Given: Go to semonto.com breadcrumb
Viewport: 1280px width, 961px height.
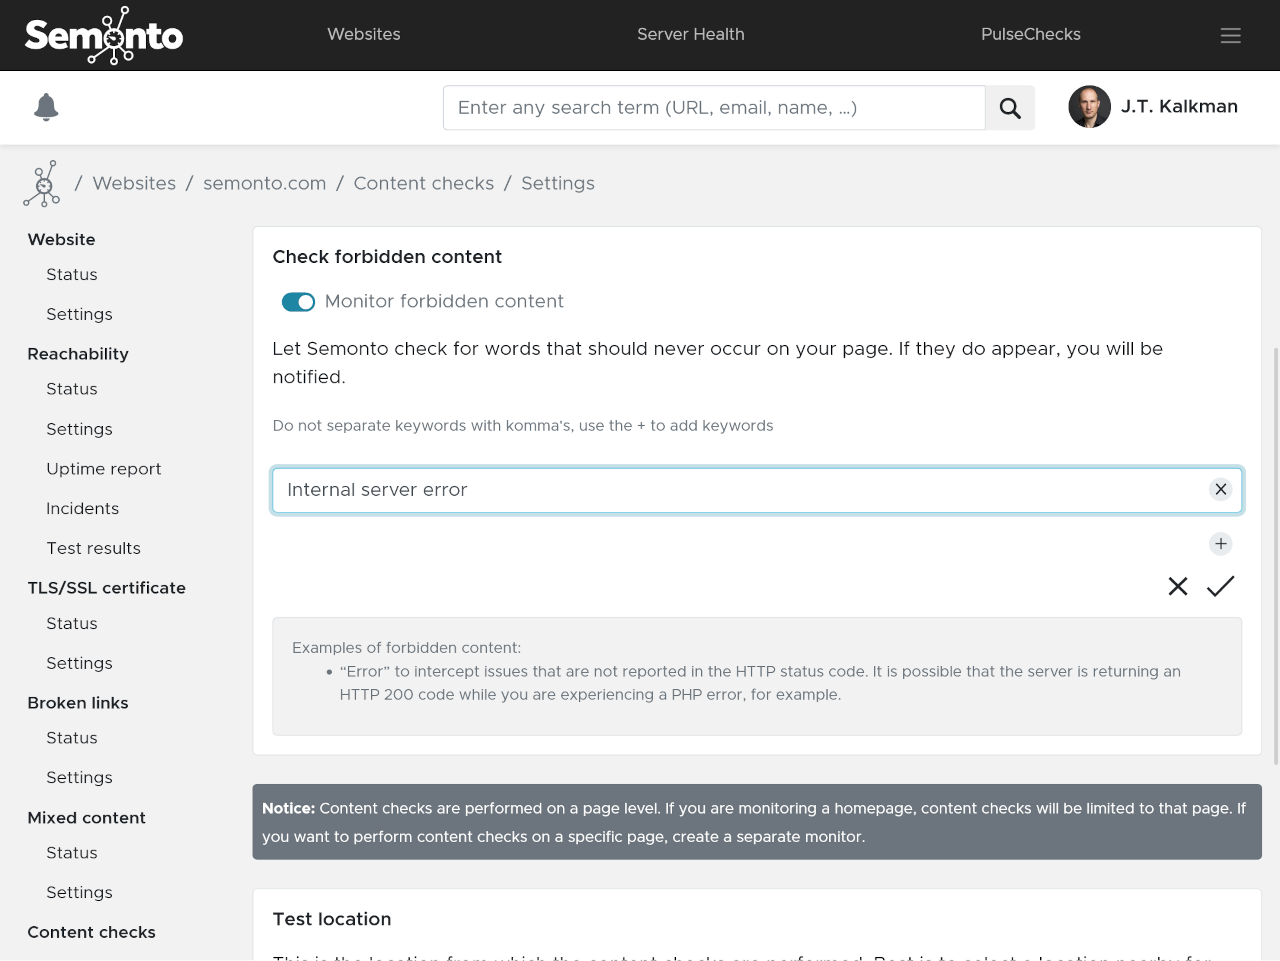Looking at the screenshot, I should [265, 183].
